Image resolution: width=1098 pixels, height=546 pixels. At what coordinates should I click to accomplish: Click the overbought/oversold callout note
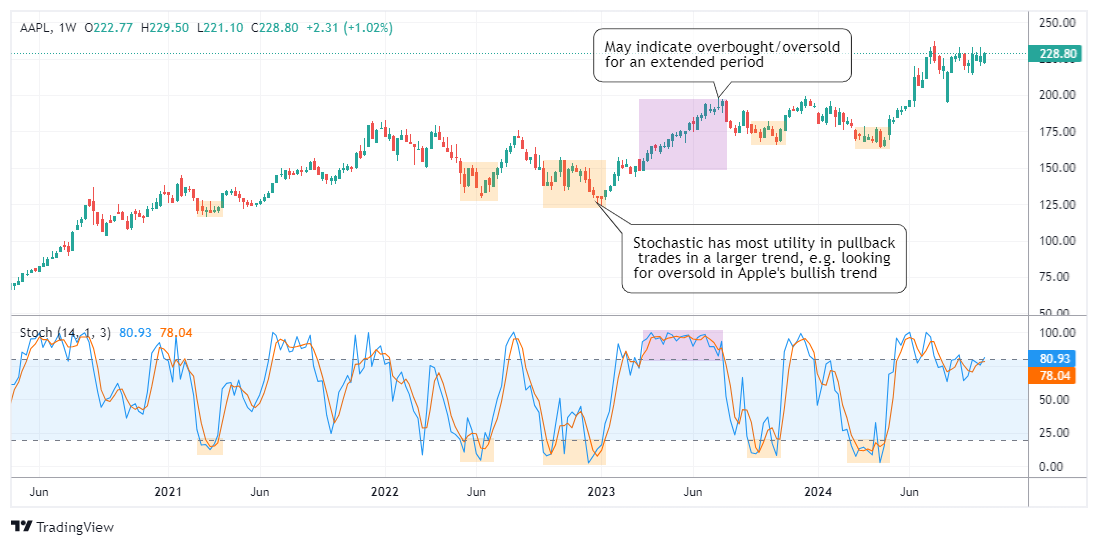pyautogui.click(x=722, y=55)
